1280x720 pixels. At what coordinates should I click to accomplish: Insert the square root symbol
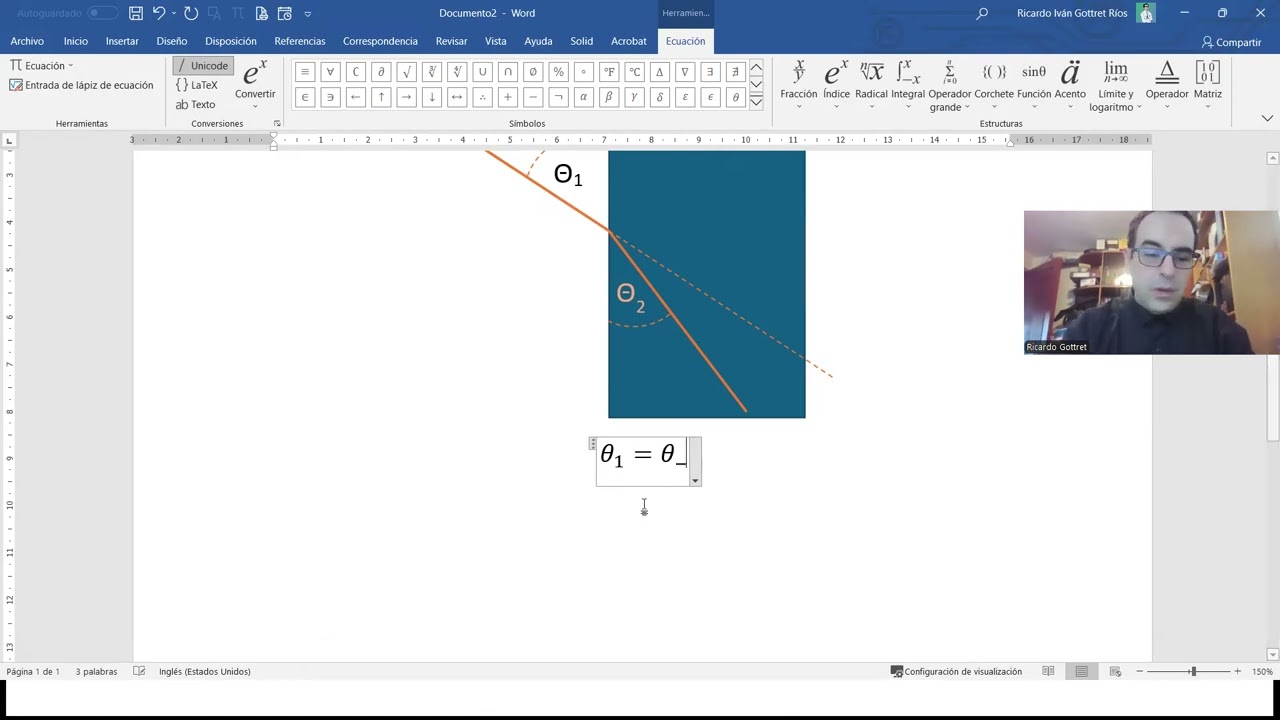tap(406, 72)
